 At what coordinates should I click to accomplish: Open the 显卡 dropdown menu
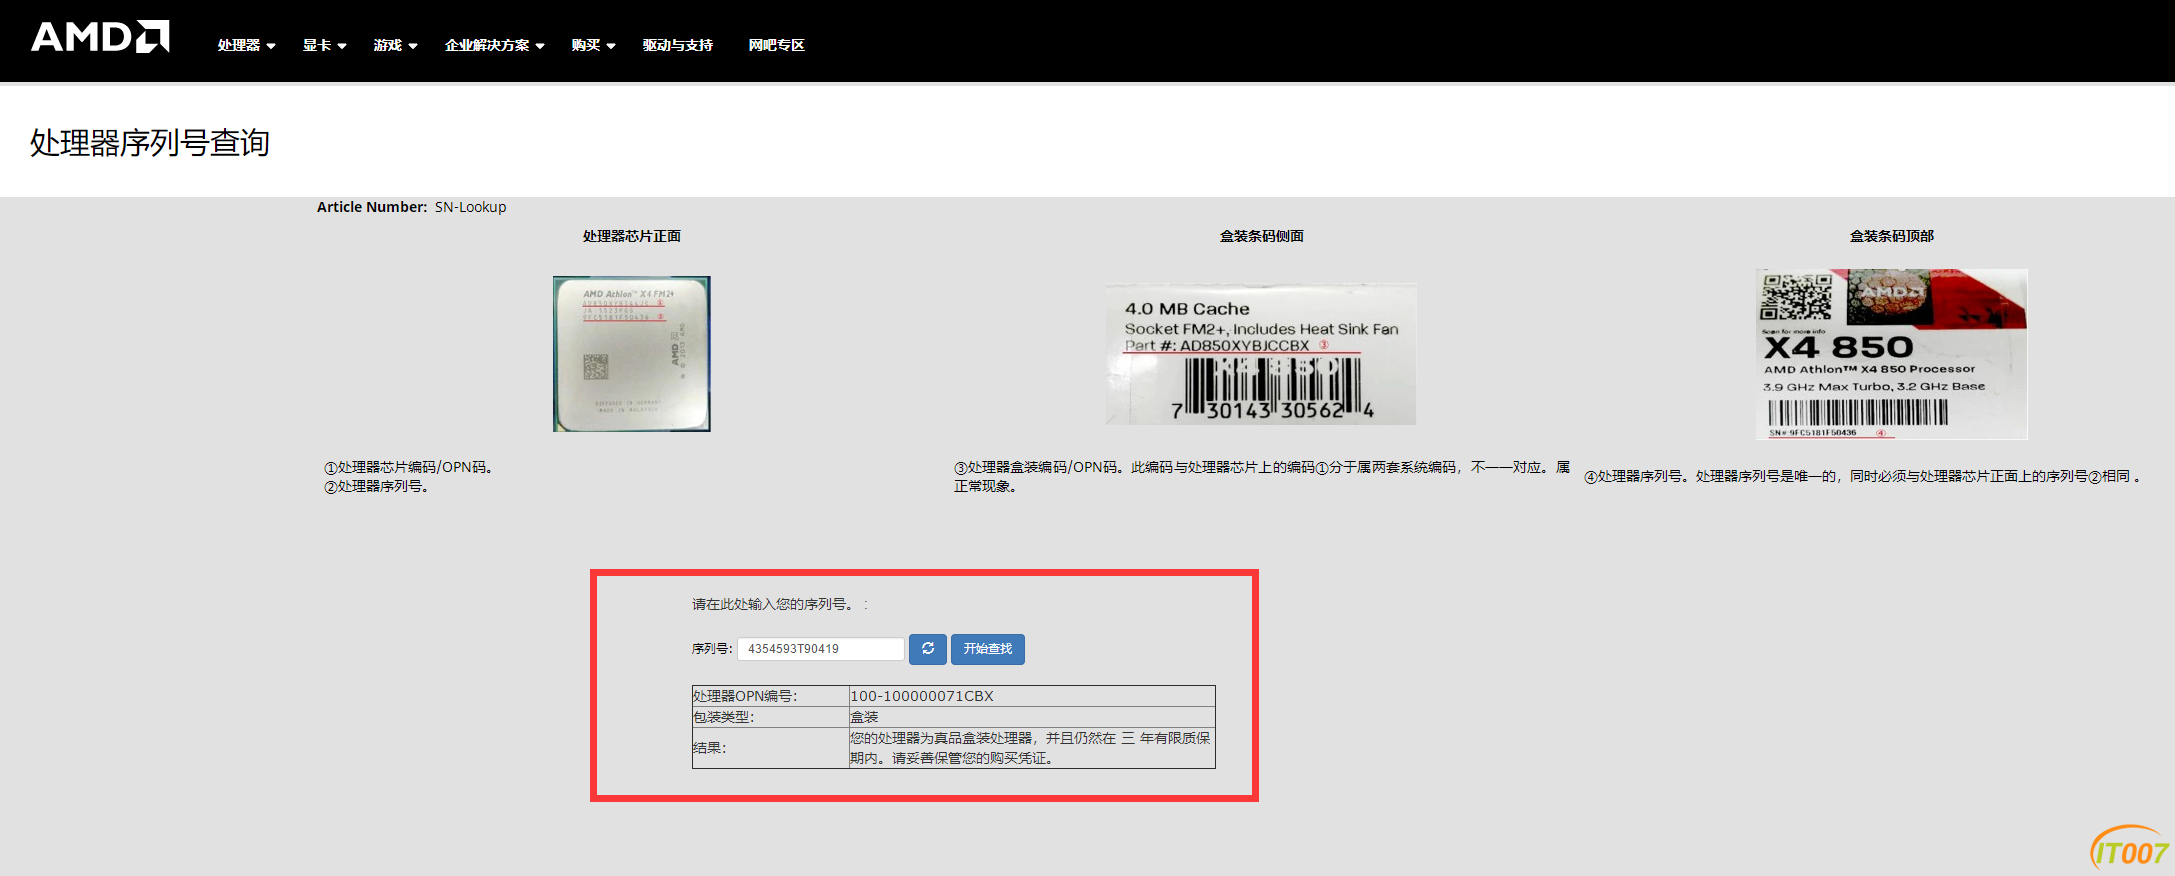[x=324, y=45]
